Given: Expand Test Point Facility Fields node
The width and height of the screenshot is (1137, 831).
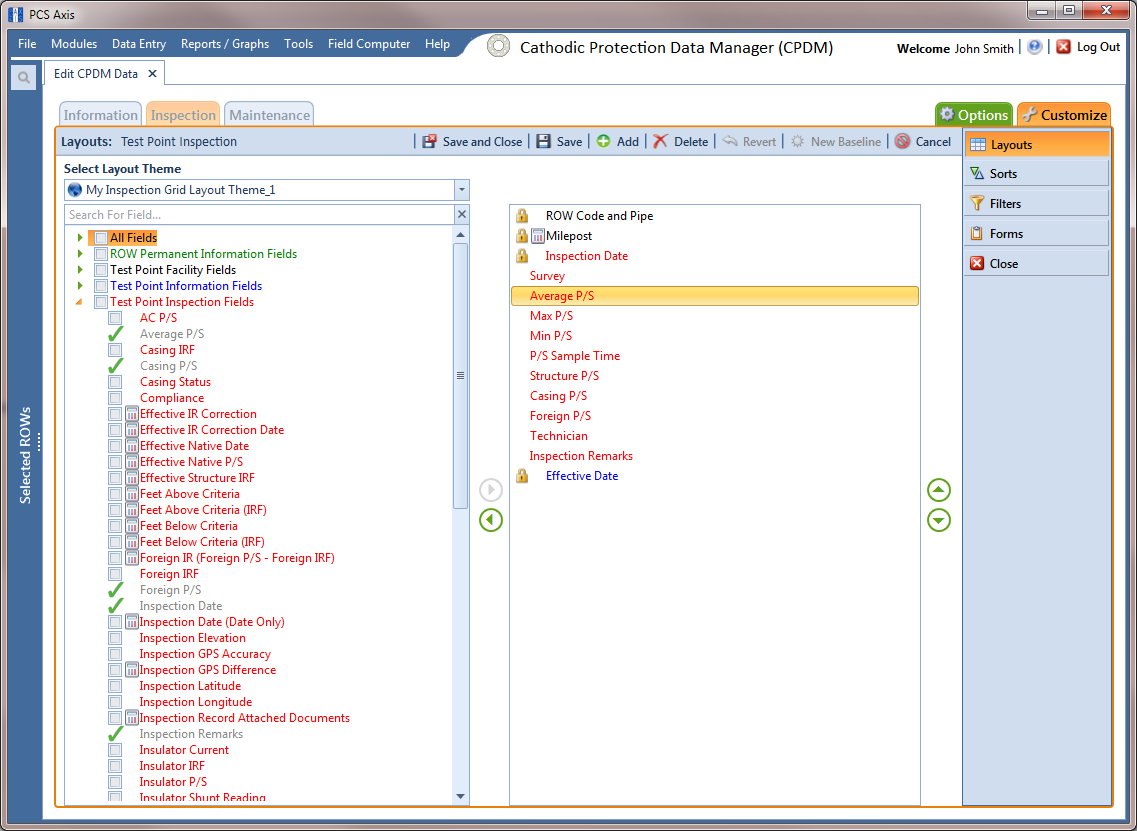Looking at the screenshot, I should [x=80, y=270].
